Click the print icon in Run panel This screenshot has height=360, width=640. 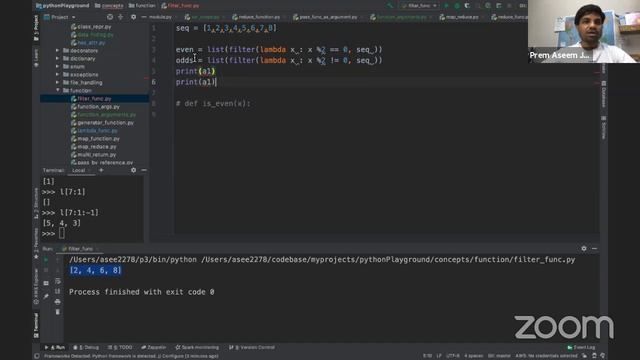58,302
